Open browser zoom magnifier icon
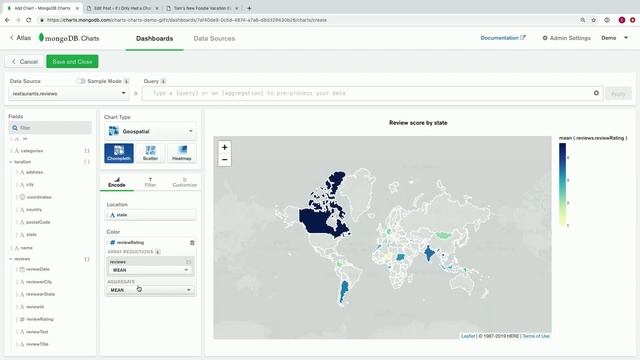640x360 pixels. (x=583, y=20)
